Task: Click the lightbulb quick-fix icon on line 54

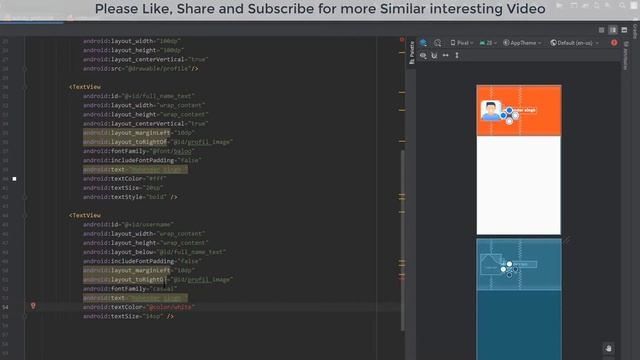Action: point(33,305)
